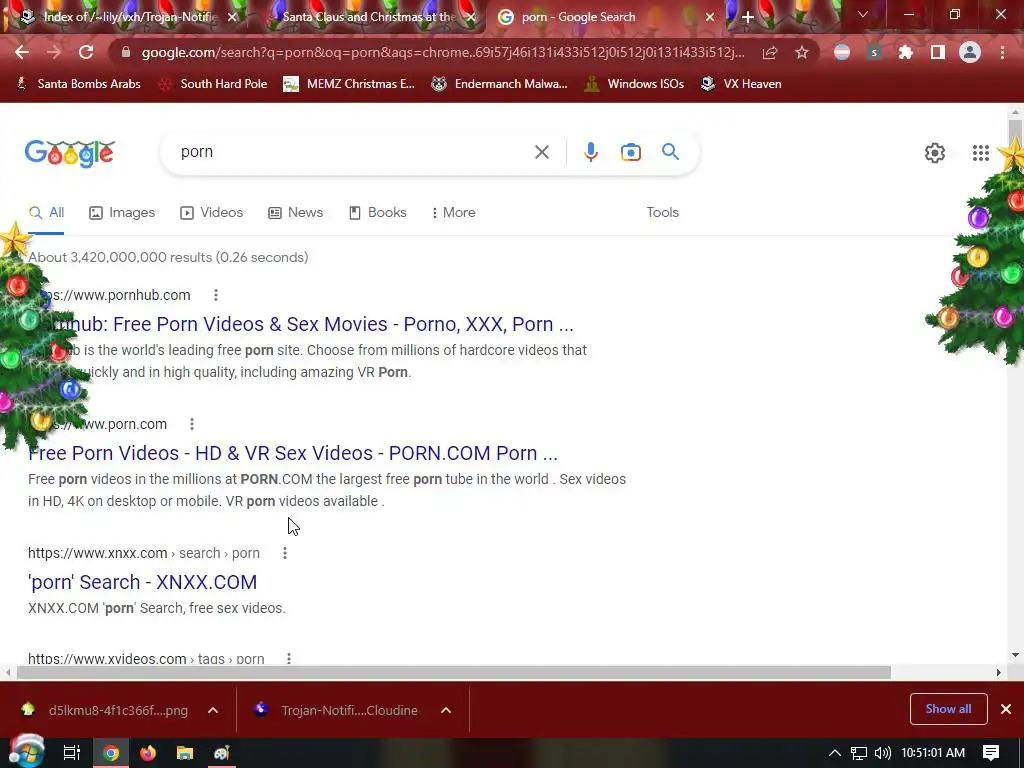Open South Hard Pole bookmark
Screen dimensions: 1024x768
pos(212,84)
